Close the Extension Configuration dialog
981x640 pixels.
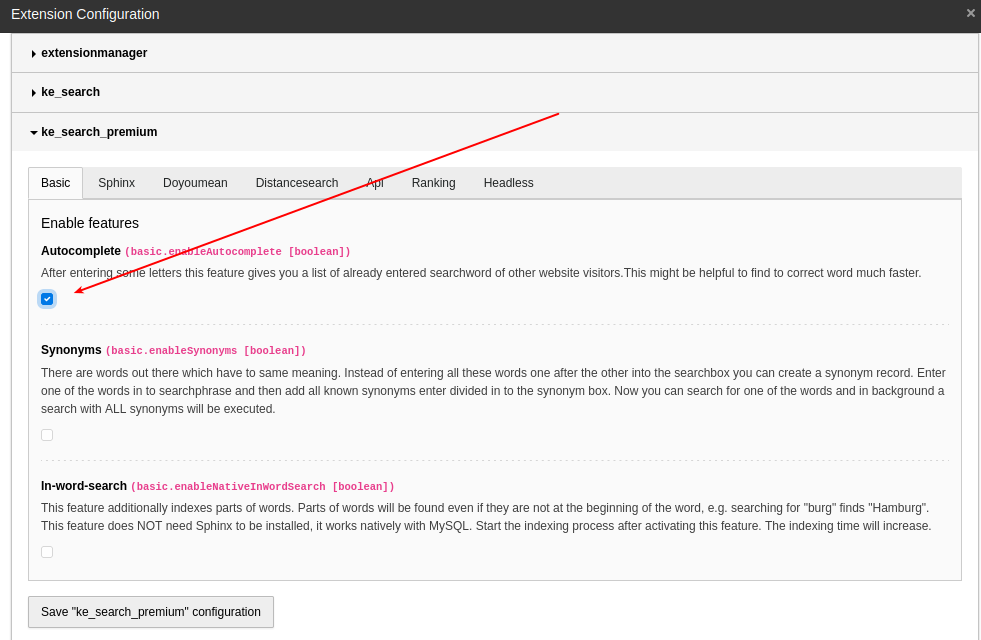pos(969,14)
